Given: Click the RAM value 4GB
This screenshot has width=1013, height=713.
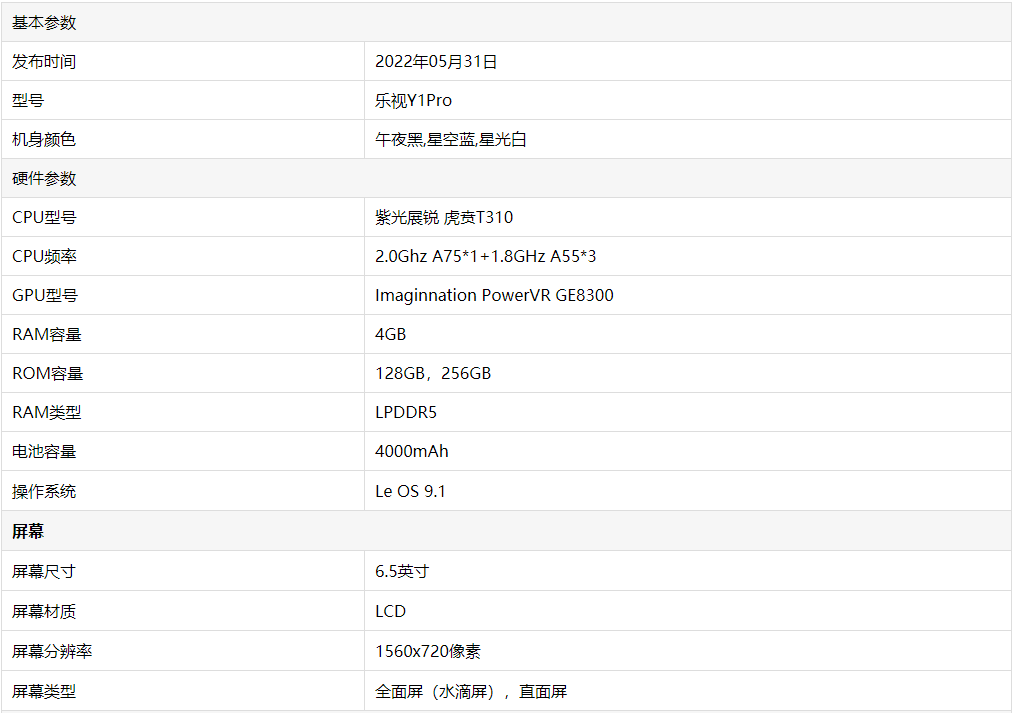Looking at the screenshot, I should (391, 335).
